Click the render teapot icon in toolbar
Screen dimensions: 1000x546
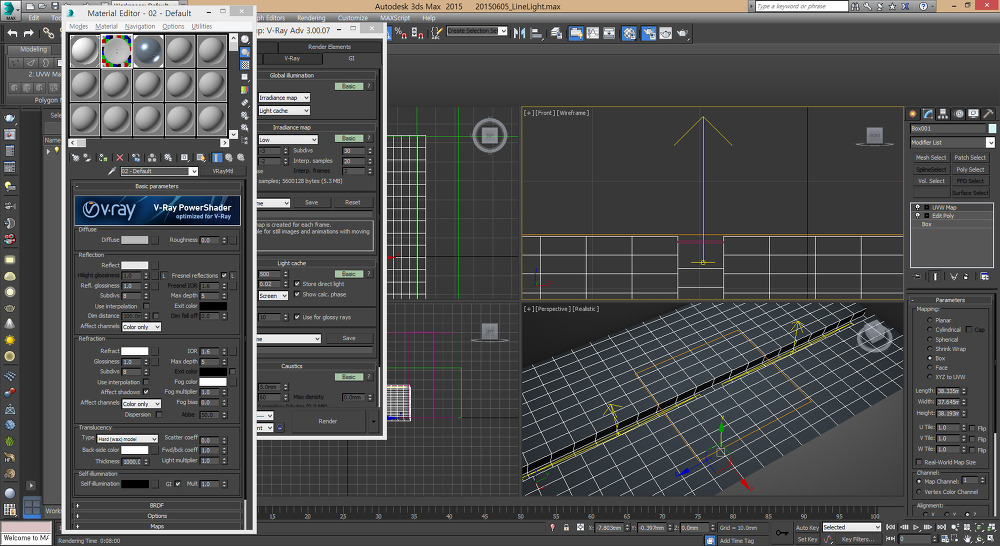(683, 33)
